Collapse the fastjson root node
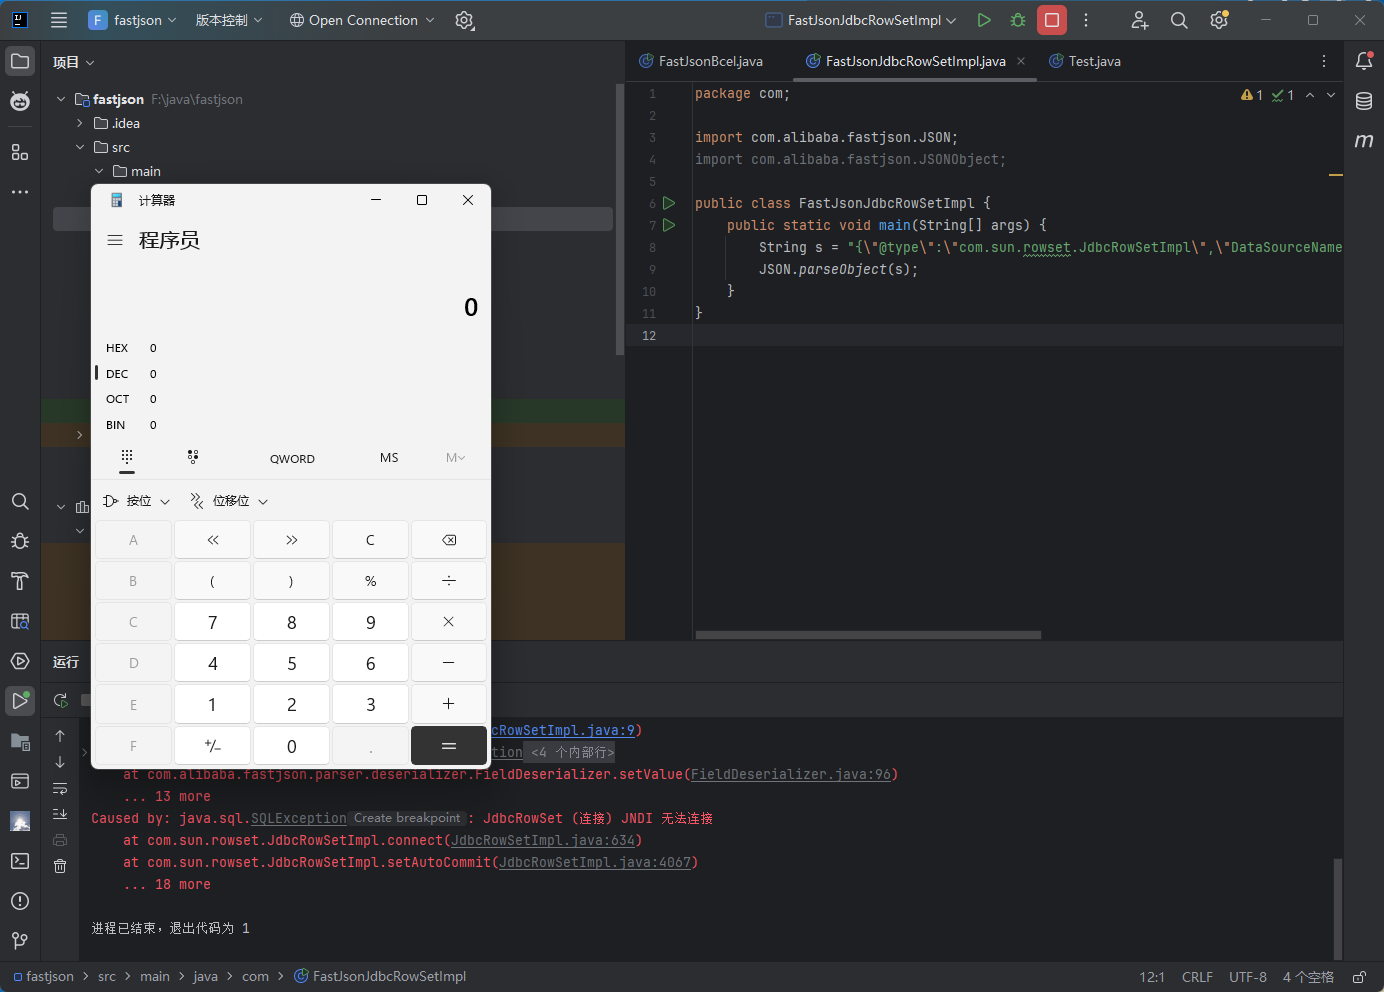This screenshot has height=992, width=1384. (x=61, y=99)
